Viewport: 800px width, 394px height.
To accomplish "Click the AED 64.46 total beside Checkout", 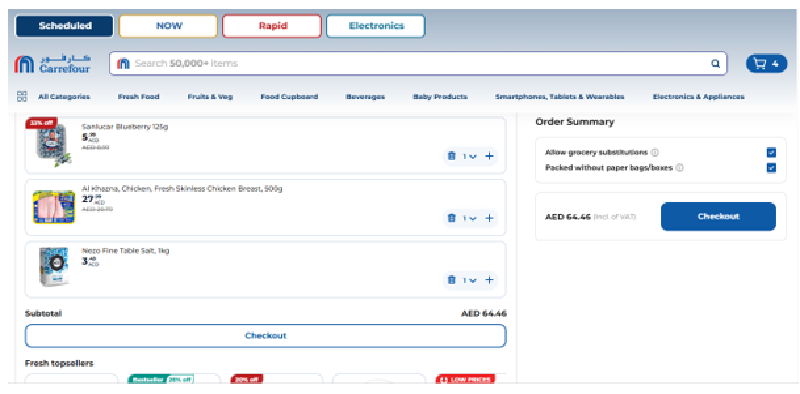I will click(x=568, y=216).
